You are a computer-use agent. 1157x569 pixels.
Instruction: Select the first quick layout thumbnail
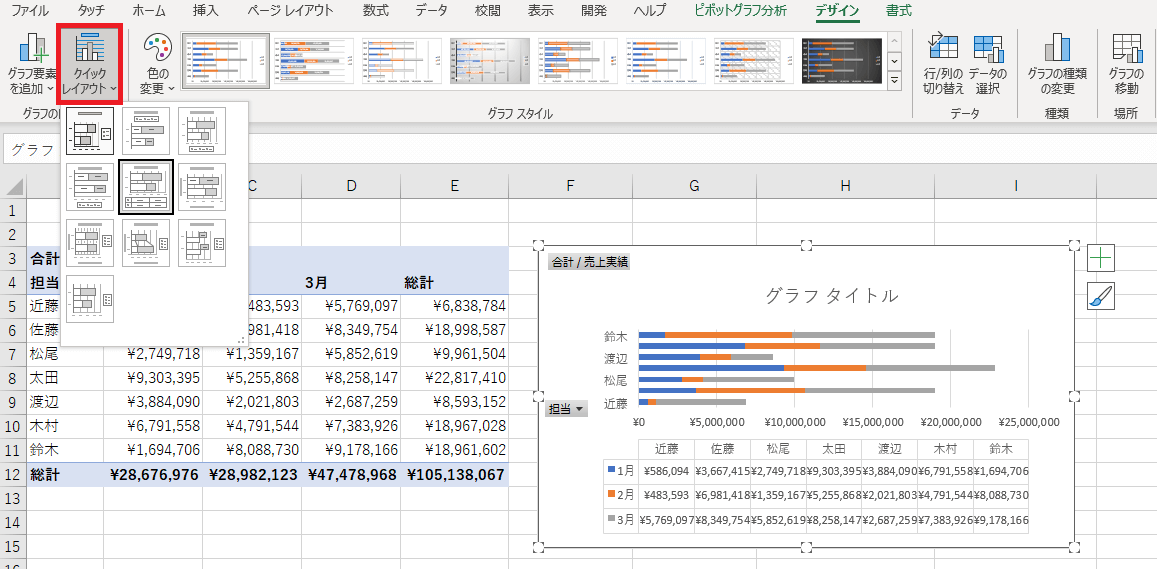point(90,131)
